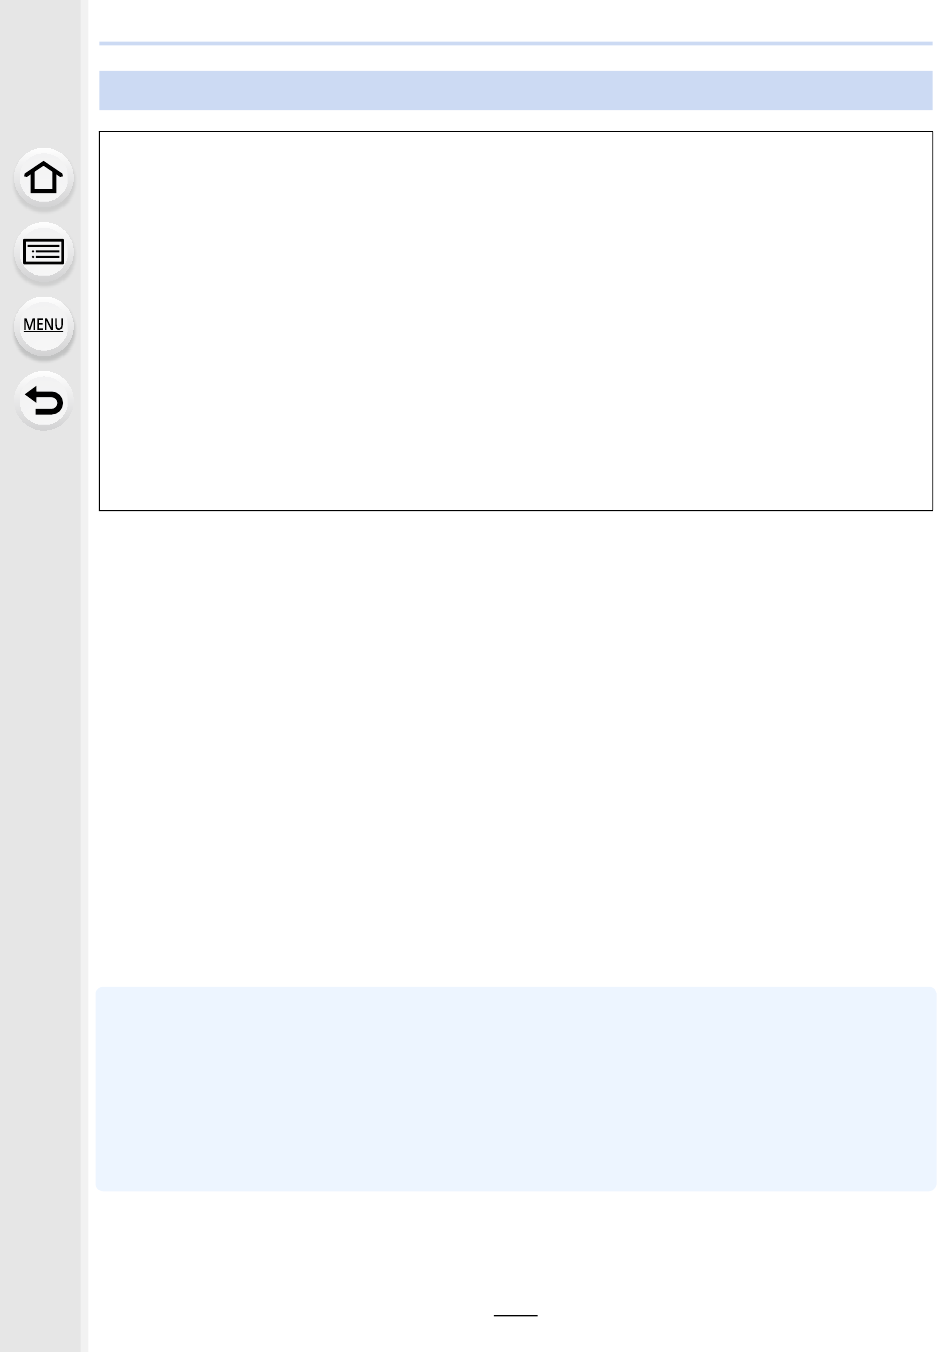Click the underlined page number at bottom

click(x=516, y=1315)
